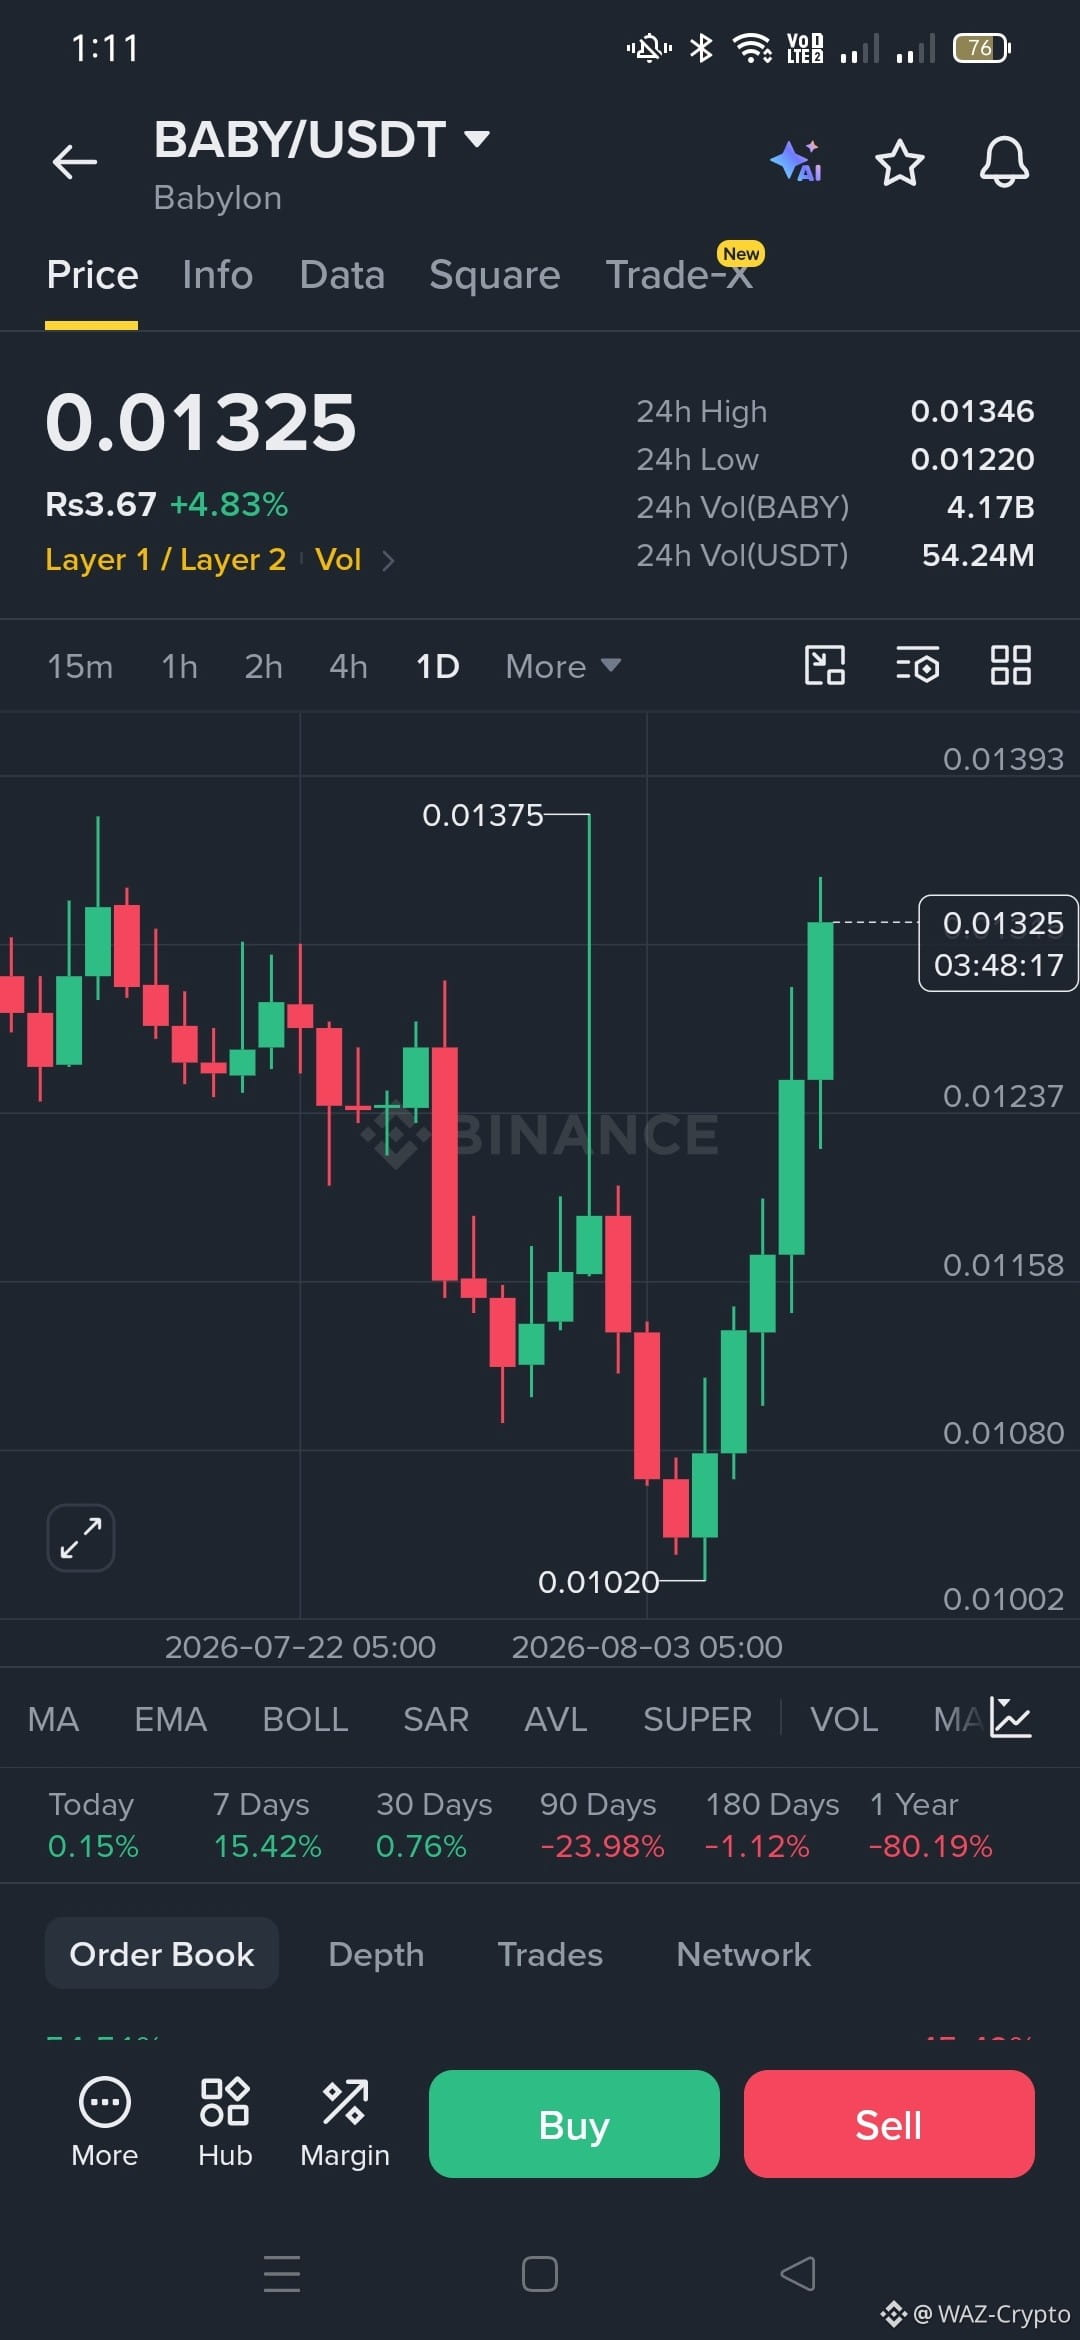Tap Android recent apps menu button

(282, 2274)
